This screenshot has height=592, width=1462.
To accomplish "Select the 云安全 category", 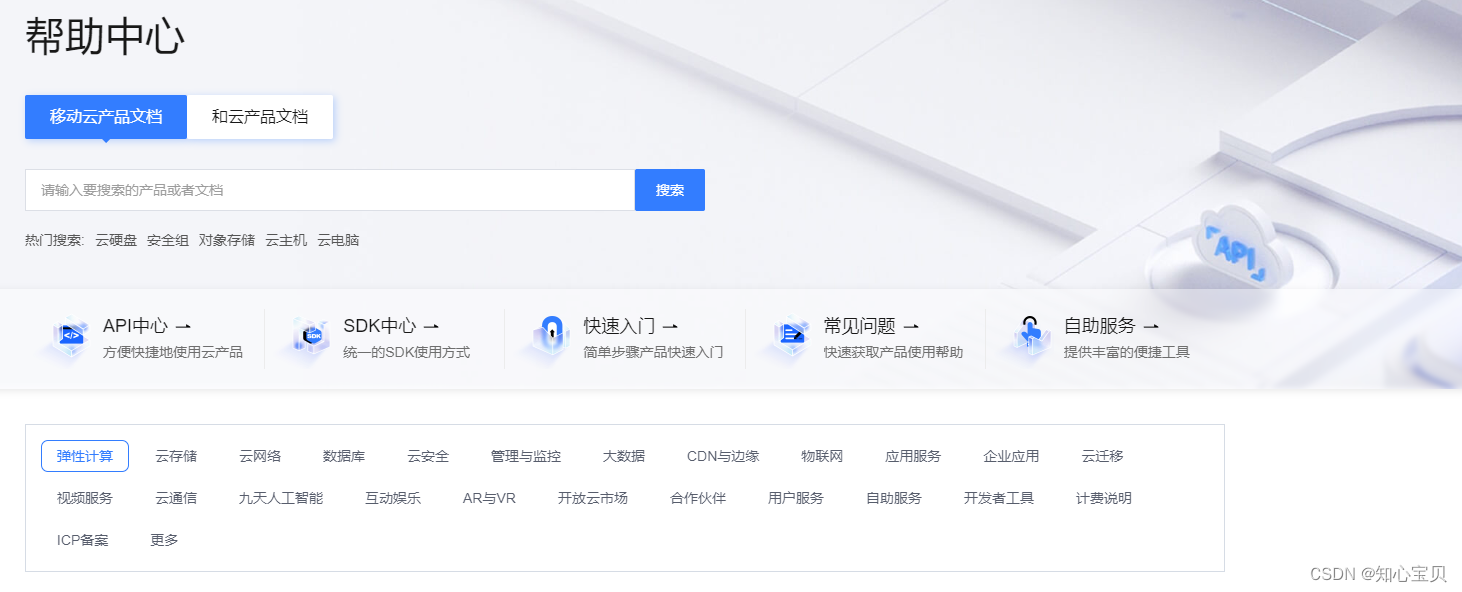I will click(428, 456).
